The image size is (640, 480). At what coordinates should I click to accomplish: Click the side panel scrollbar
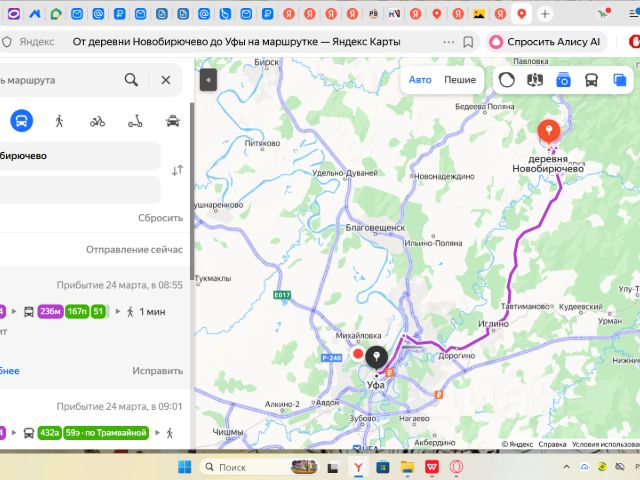click(x=192, y=190)
